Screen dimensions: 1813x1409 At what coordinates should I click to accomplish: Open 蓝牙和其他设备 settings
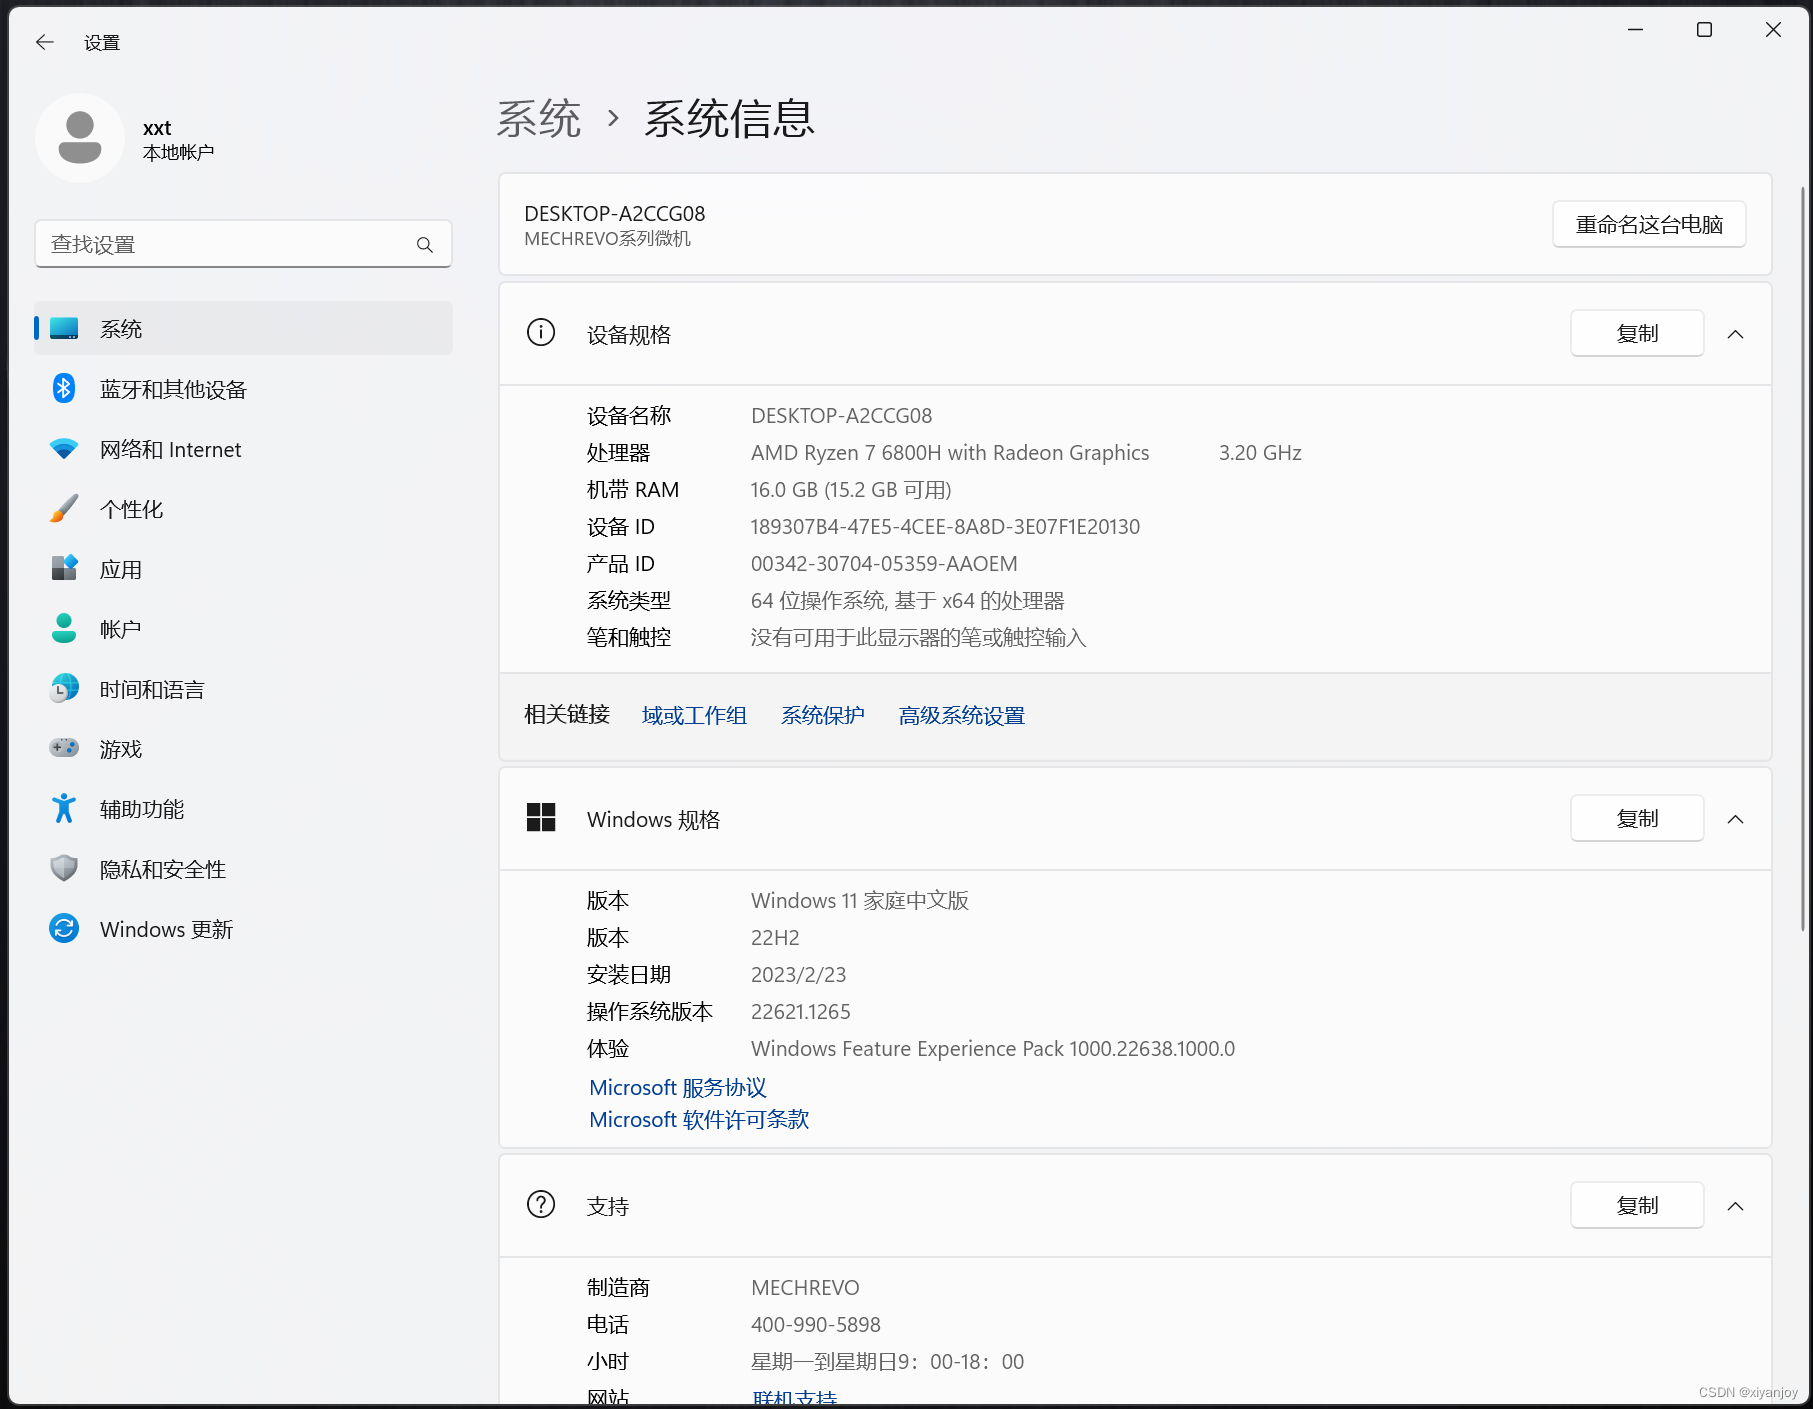pyautogui.click(x=243, y=389)
